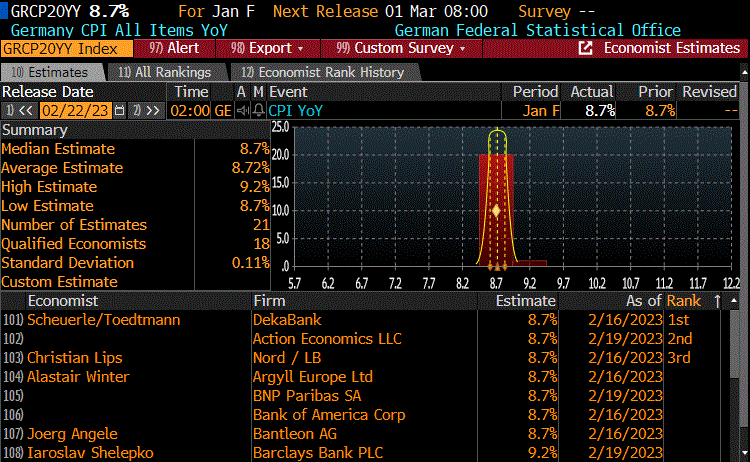Sort by the Rank column header
The image size is (750, 462).
(684, 301)
